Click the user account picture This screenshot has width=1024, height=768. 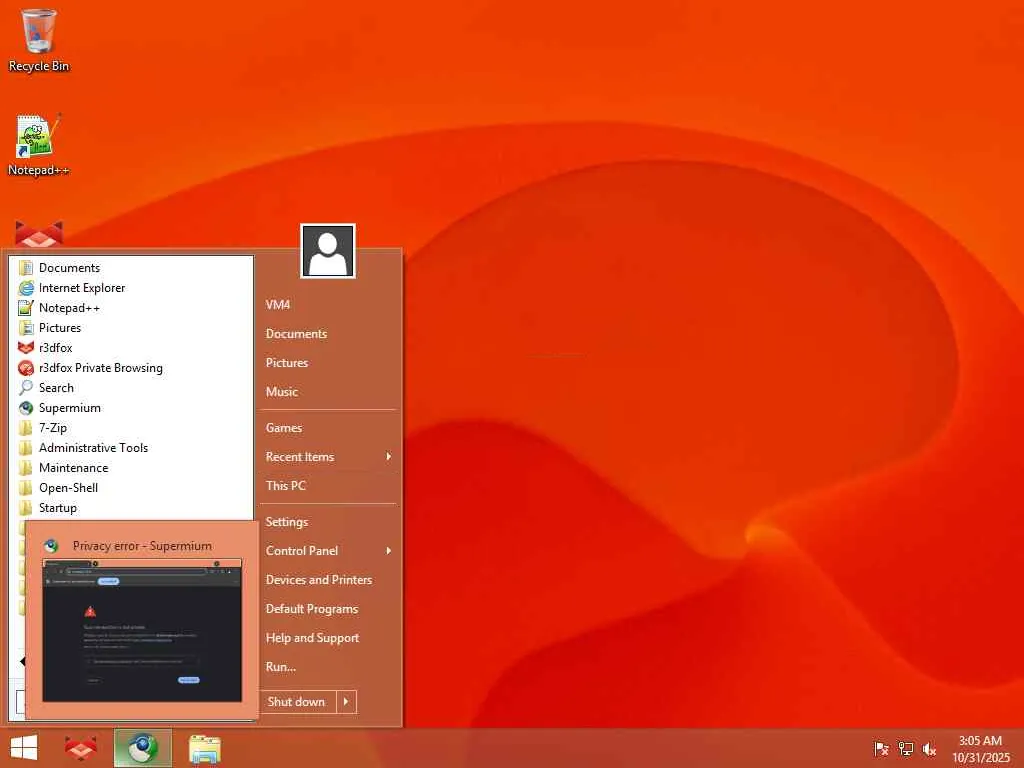(328, 251)
